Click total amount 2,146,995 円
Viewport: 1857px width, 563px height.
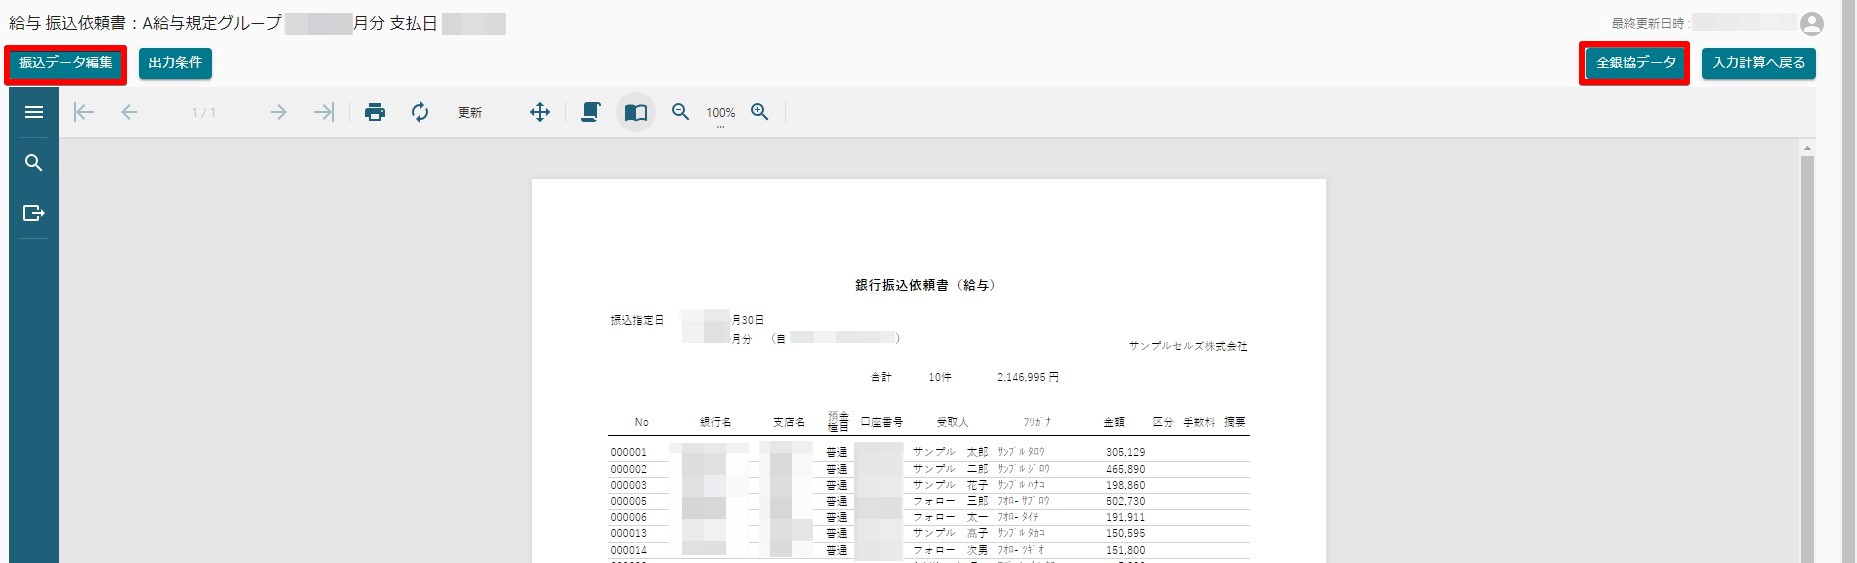coord(1027,377)
